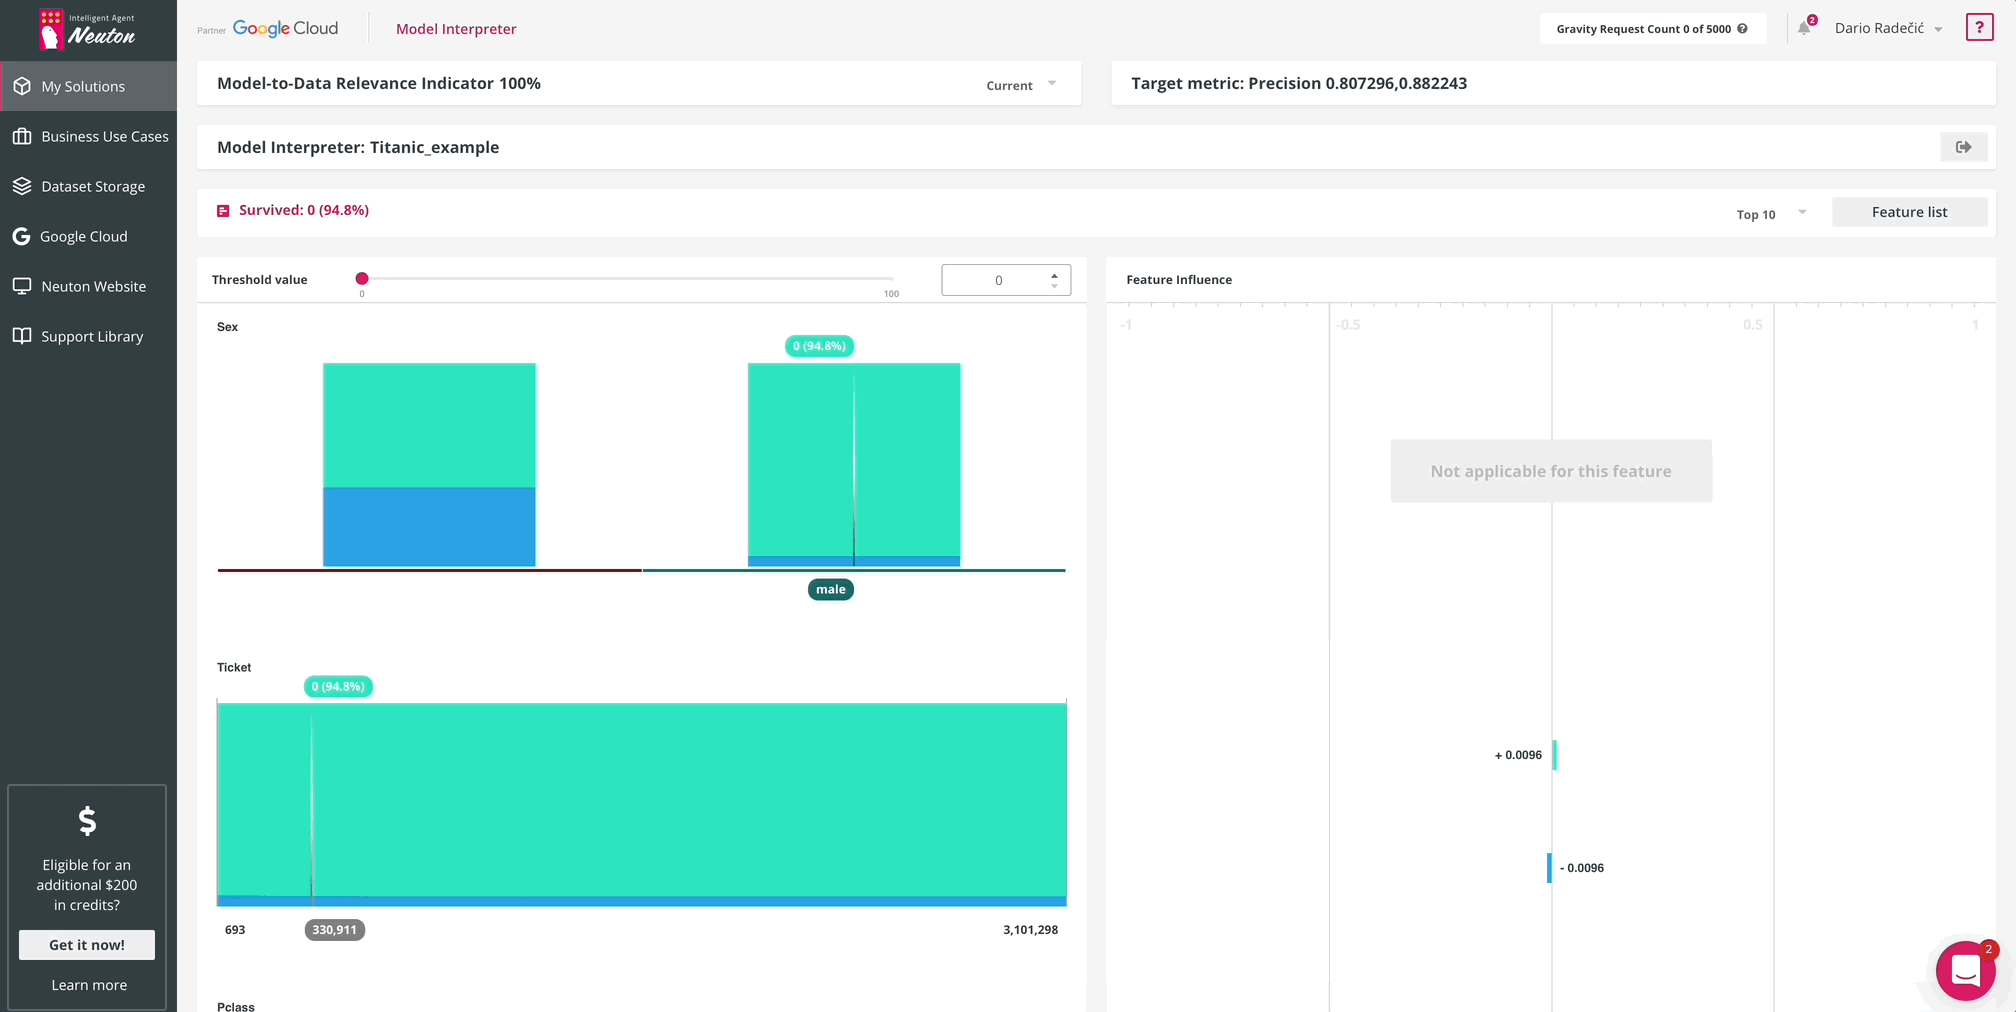Follow the Learn more link
The image size is (2016, 1012).
tap(89, 985)
